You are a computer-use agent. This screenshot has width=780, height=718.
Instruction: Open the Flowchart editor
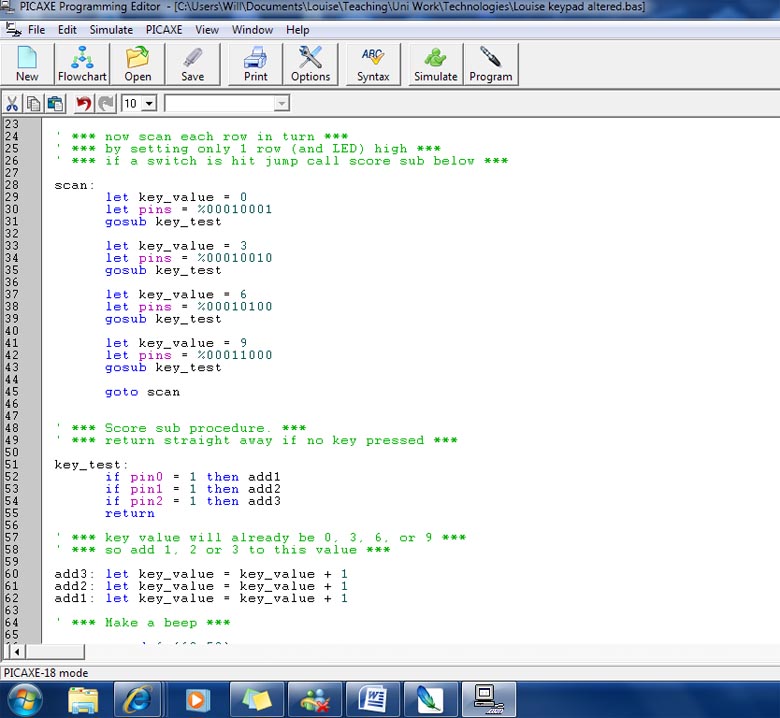click(x=82, y=64)
